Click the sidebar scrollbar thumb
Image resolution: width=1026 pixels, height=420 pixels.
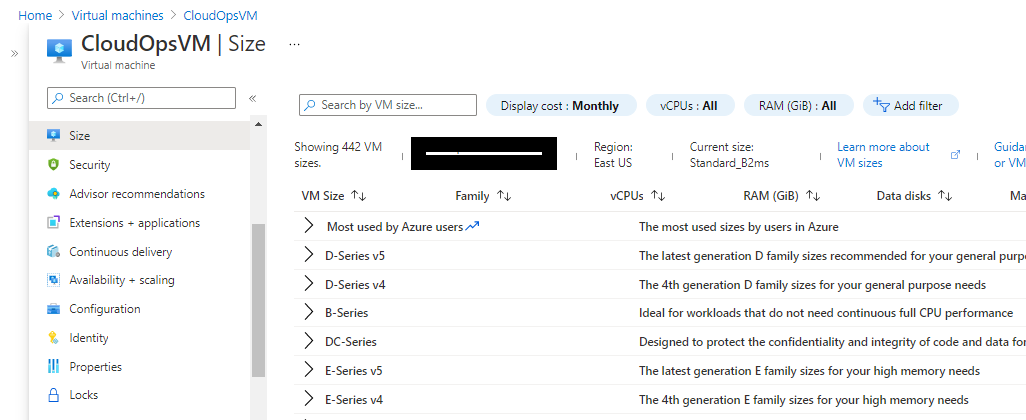point(258,300)
